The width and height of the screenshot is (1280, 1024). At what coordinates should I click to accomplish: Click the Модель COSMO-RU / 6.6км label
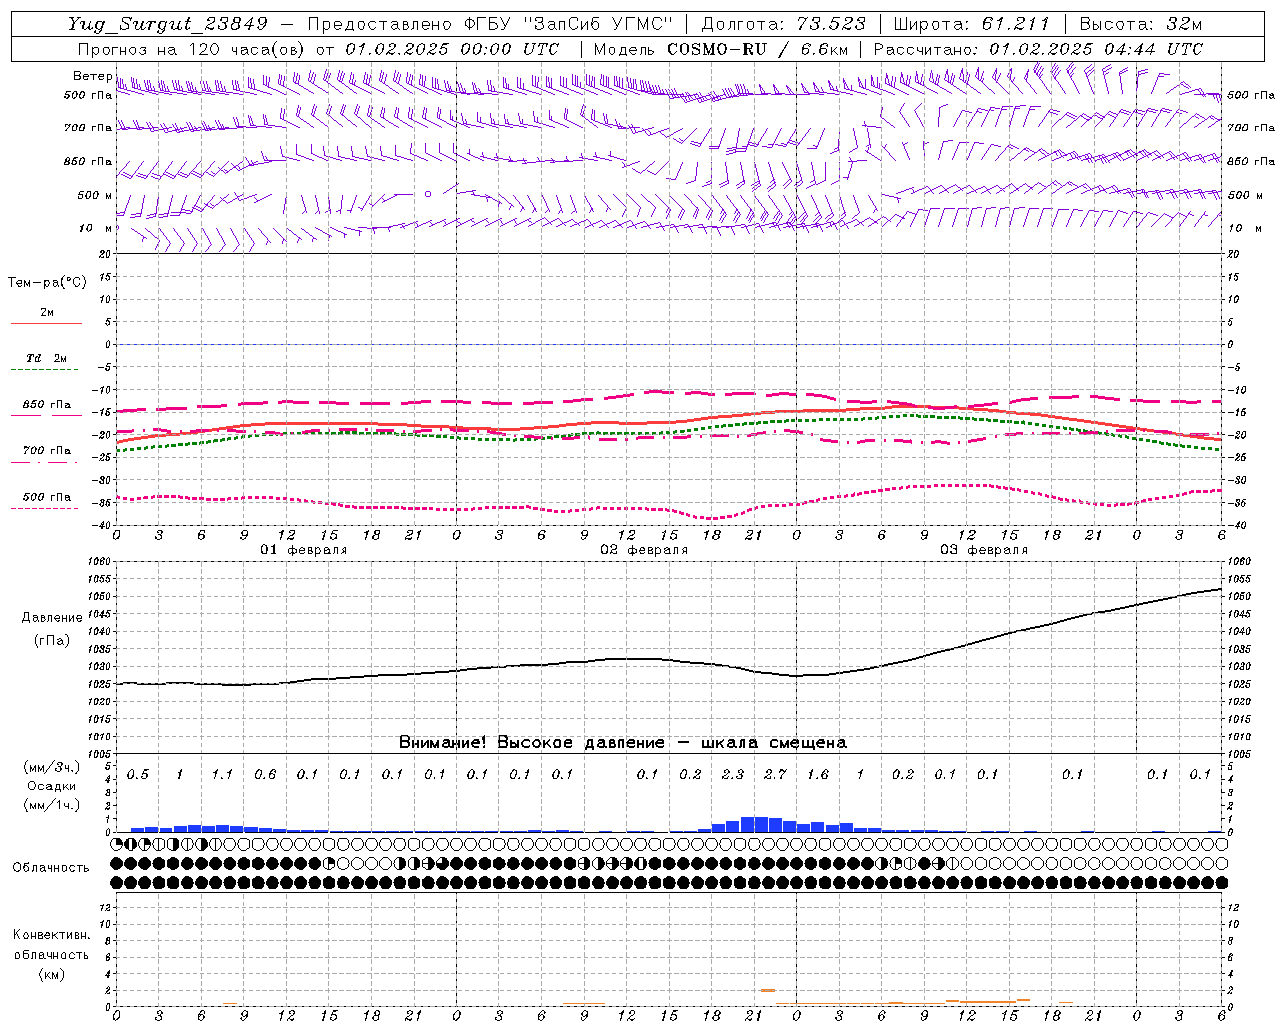721,49
